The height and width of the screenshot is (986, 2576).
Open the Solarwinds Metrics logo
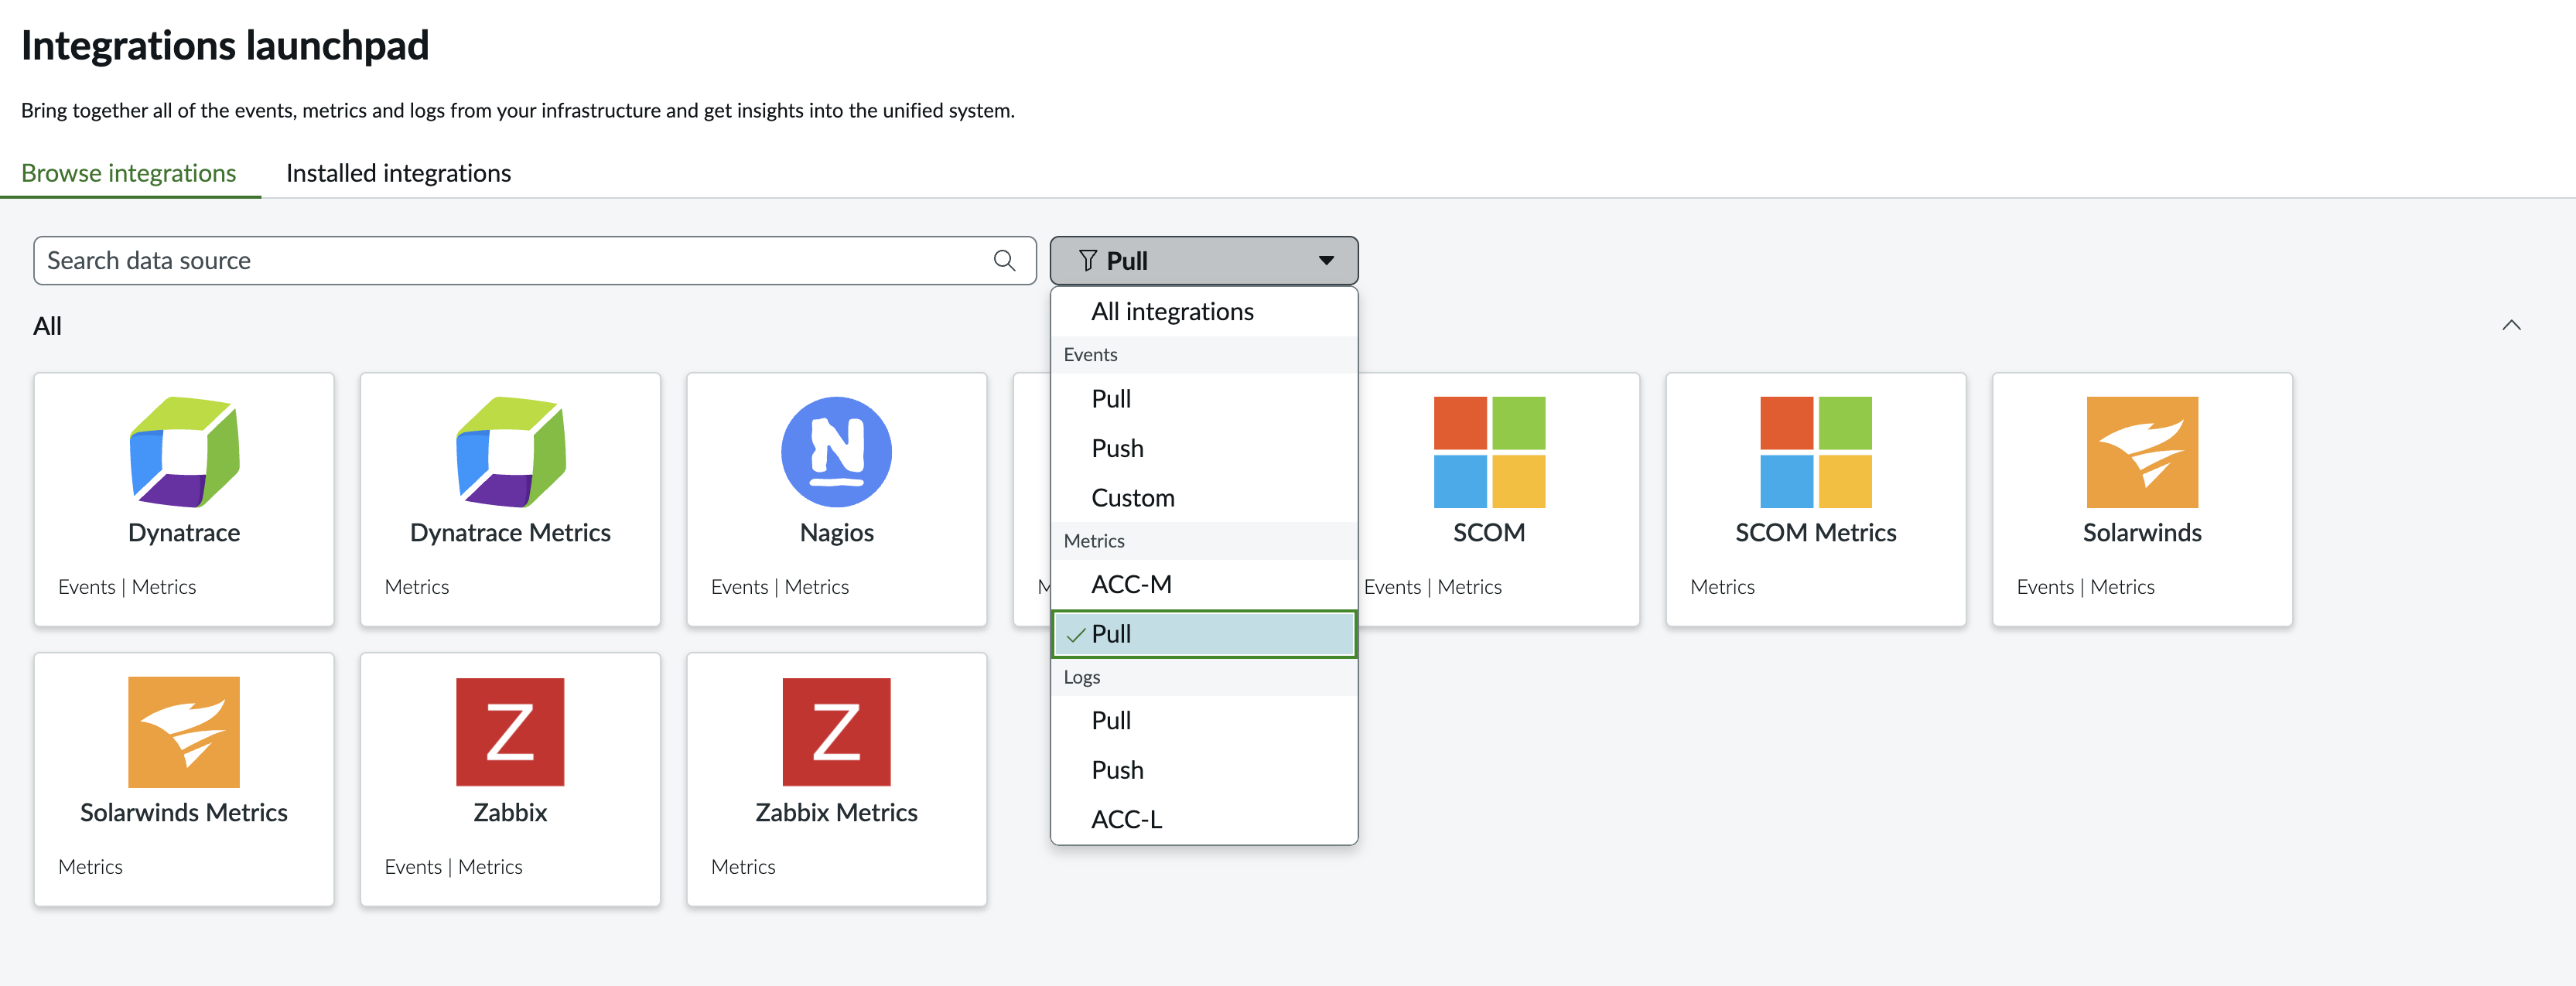(184, 732)
